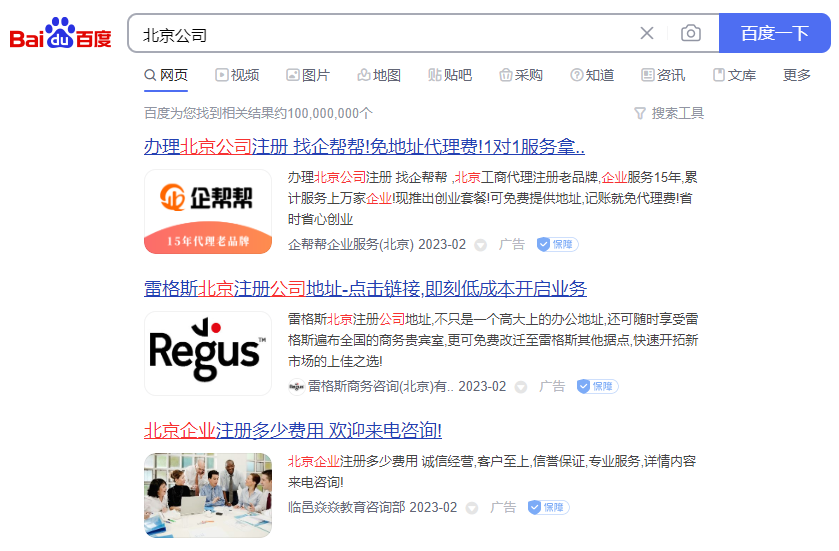Click small Regus icon before 雷格斯商务咨询
The image size is (839, 551).
point(296,386)
